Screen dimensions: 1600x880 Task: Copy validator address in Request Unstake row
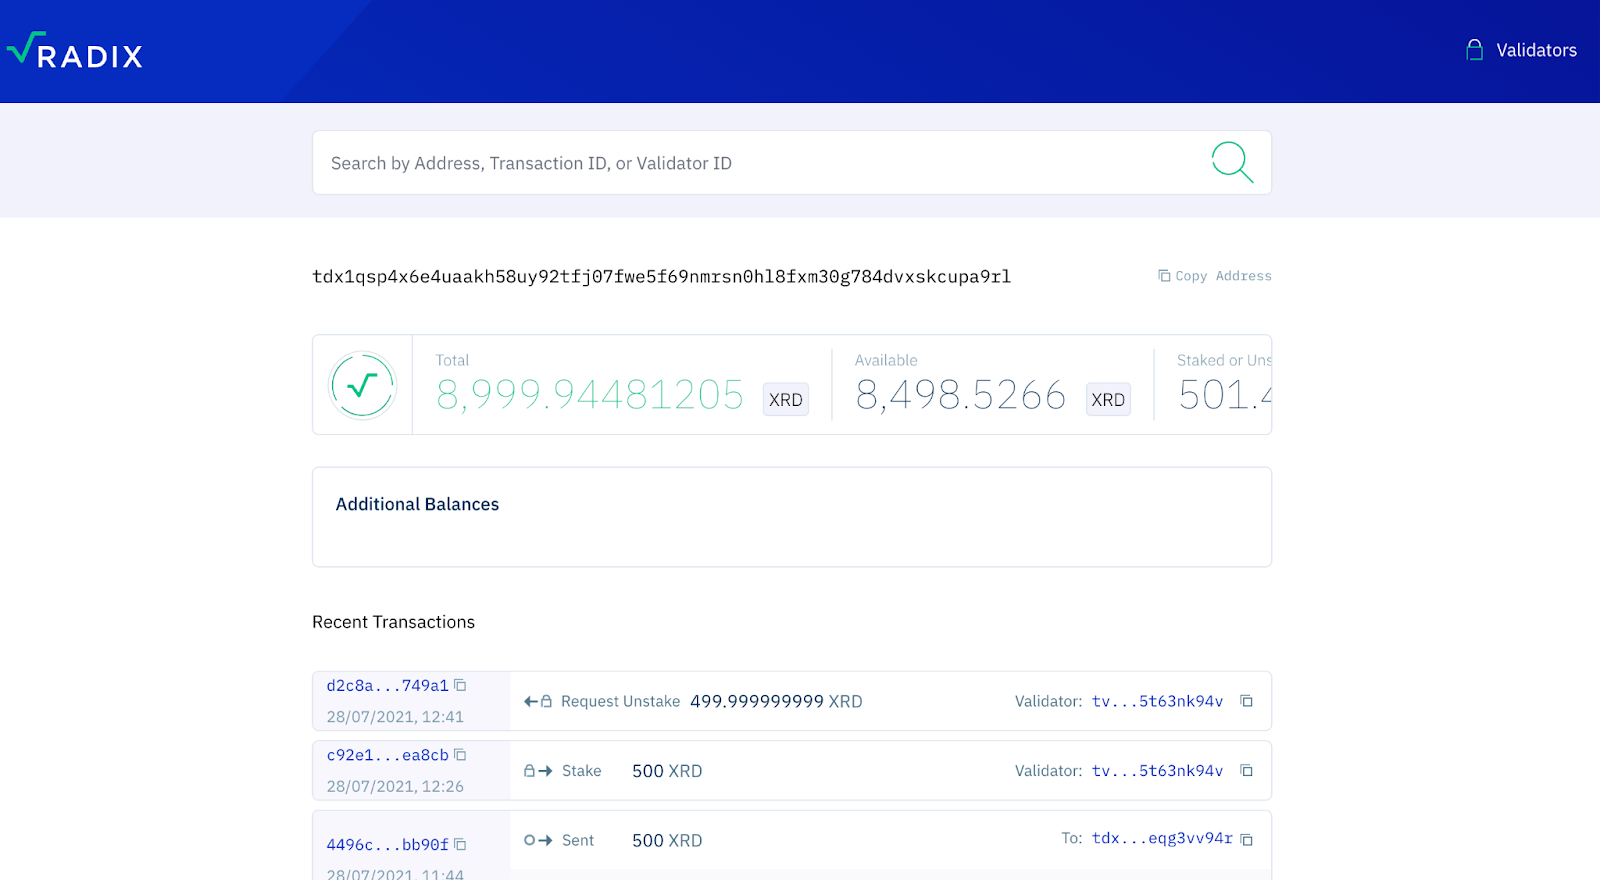[x=1247, y=701]
